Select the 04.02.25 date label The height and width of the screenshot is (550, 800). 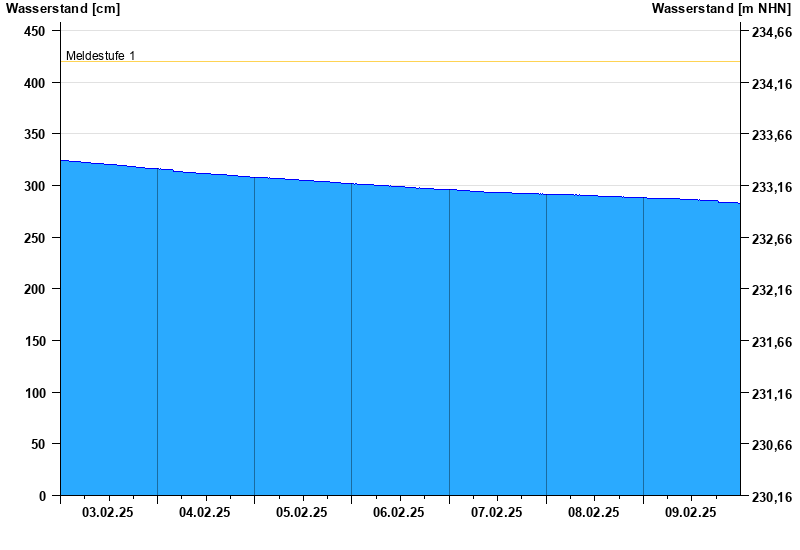click(205, 512)
